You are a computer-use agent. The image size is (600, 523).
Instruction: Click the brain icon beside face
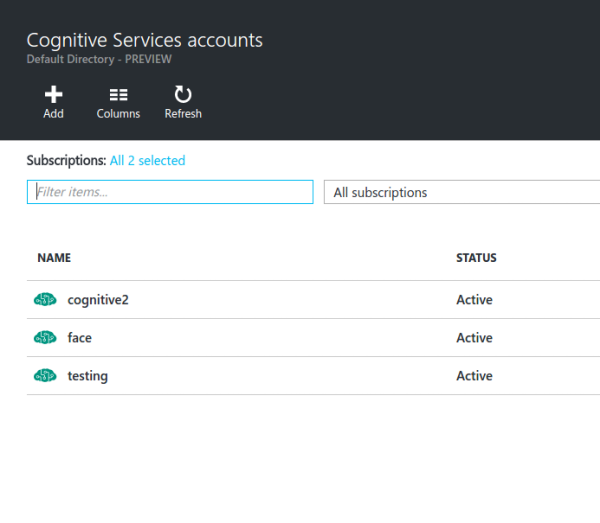click(x=45, y=337)
